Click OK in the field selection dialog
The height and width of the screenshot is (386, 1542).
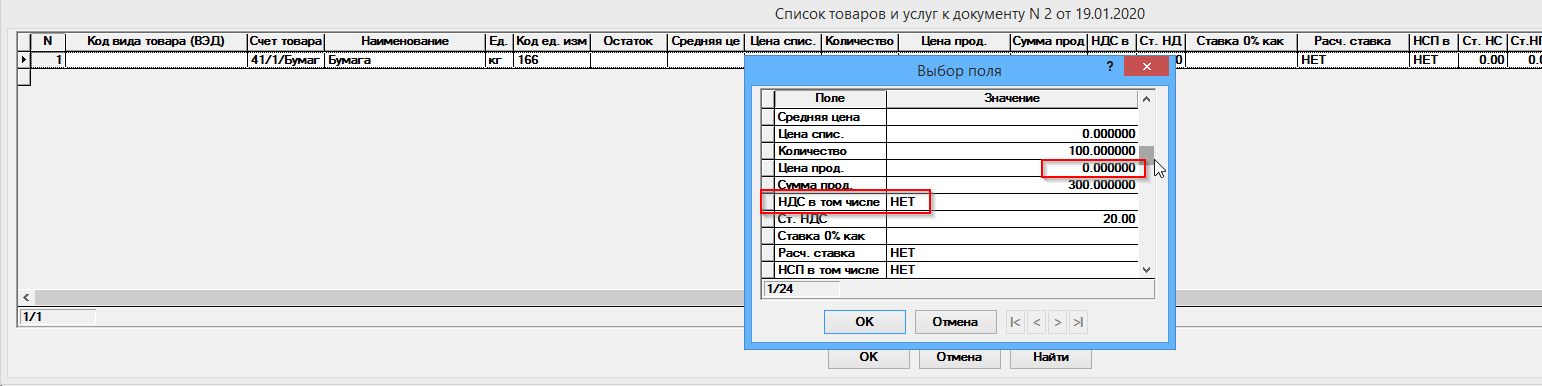[865, 322]
